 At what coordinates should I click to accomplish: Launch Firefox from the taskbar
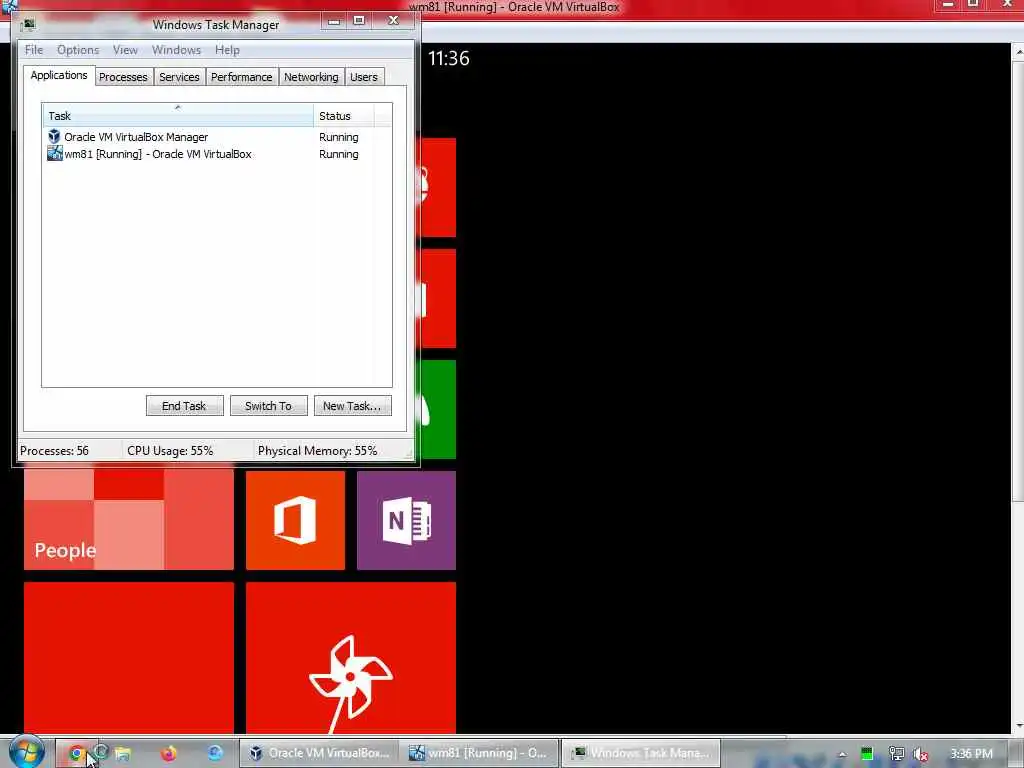coord(168,754)
